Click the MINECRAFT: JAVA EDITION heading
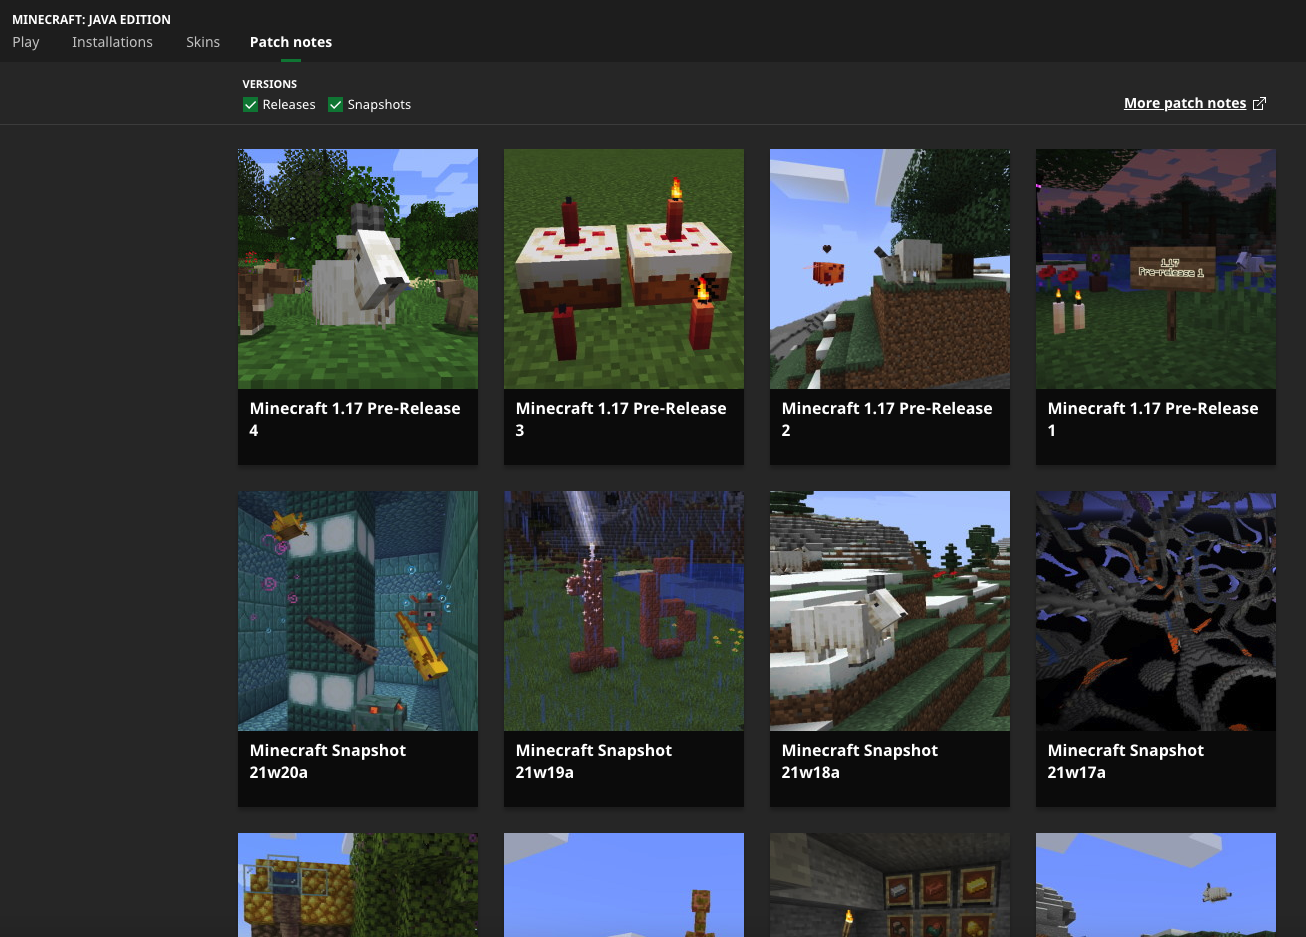 pos(91,19)
